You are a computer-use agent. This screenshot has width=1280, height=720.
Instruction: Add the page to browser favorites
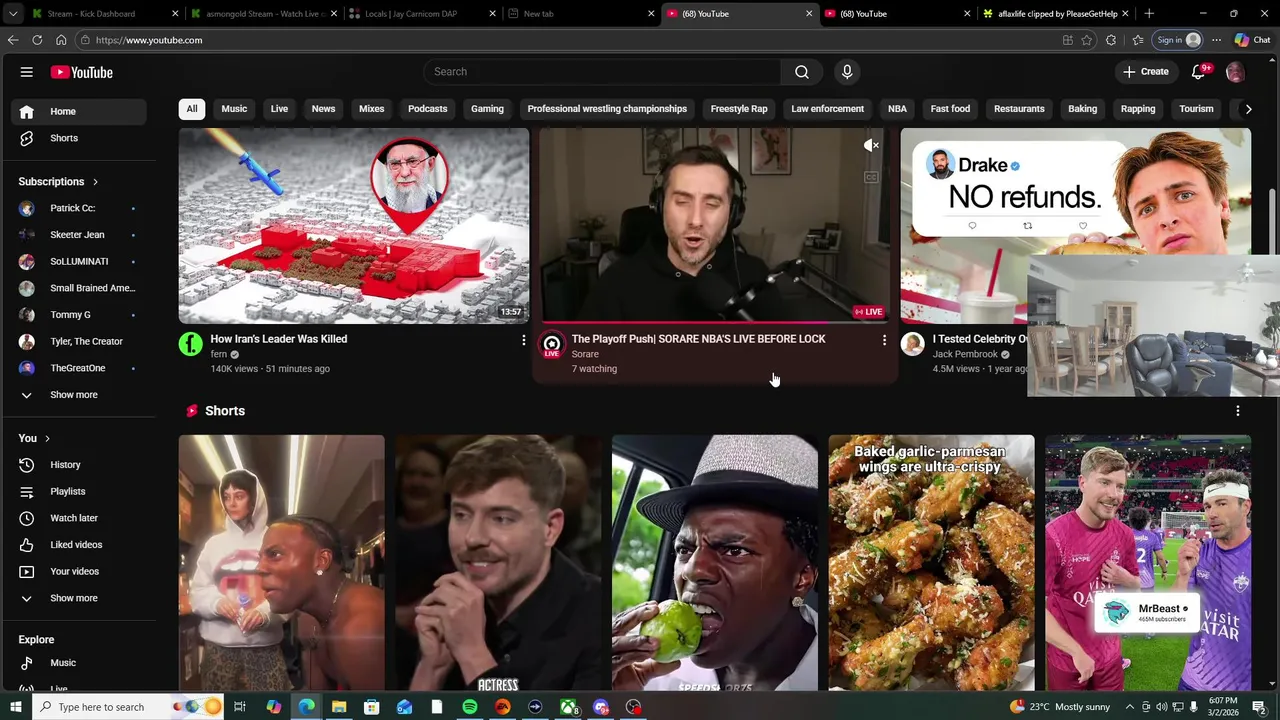click(1087, 40)
